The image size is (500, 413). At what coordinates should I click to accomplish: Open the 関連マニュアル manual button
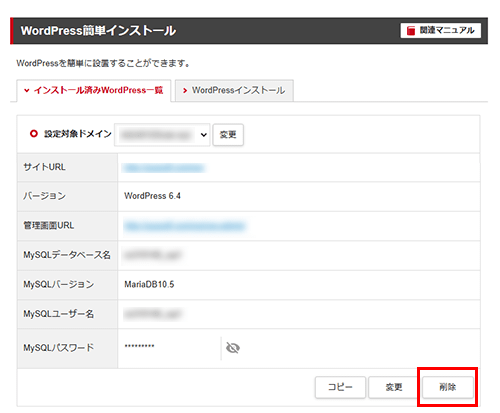tap(440, 30)
